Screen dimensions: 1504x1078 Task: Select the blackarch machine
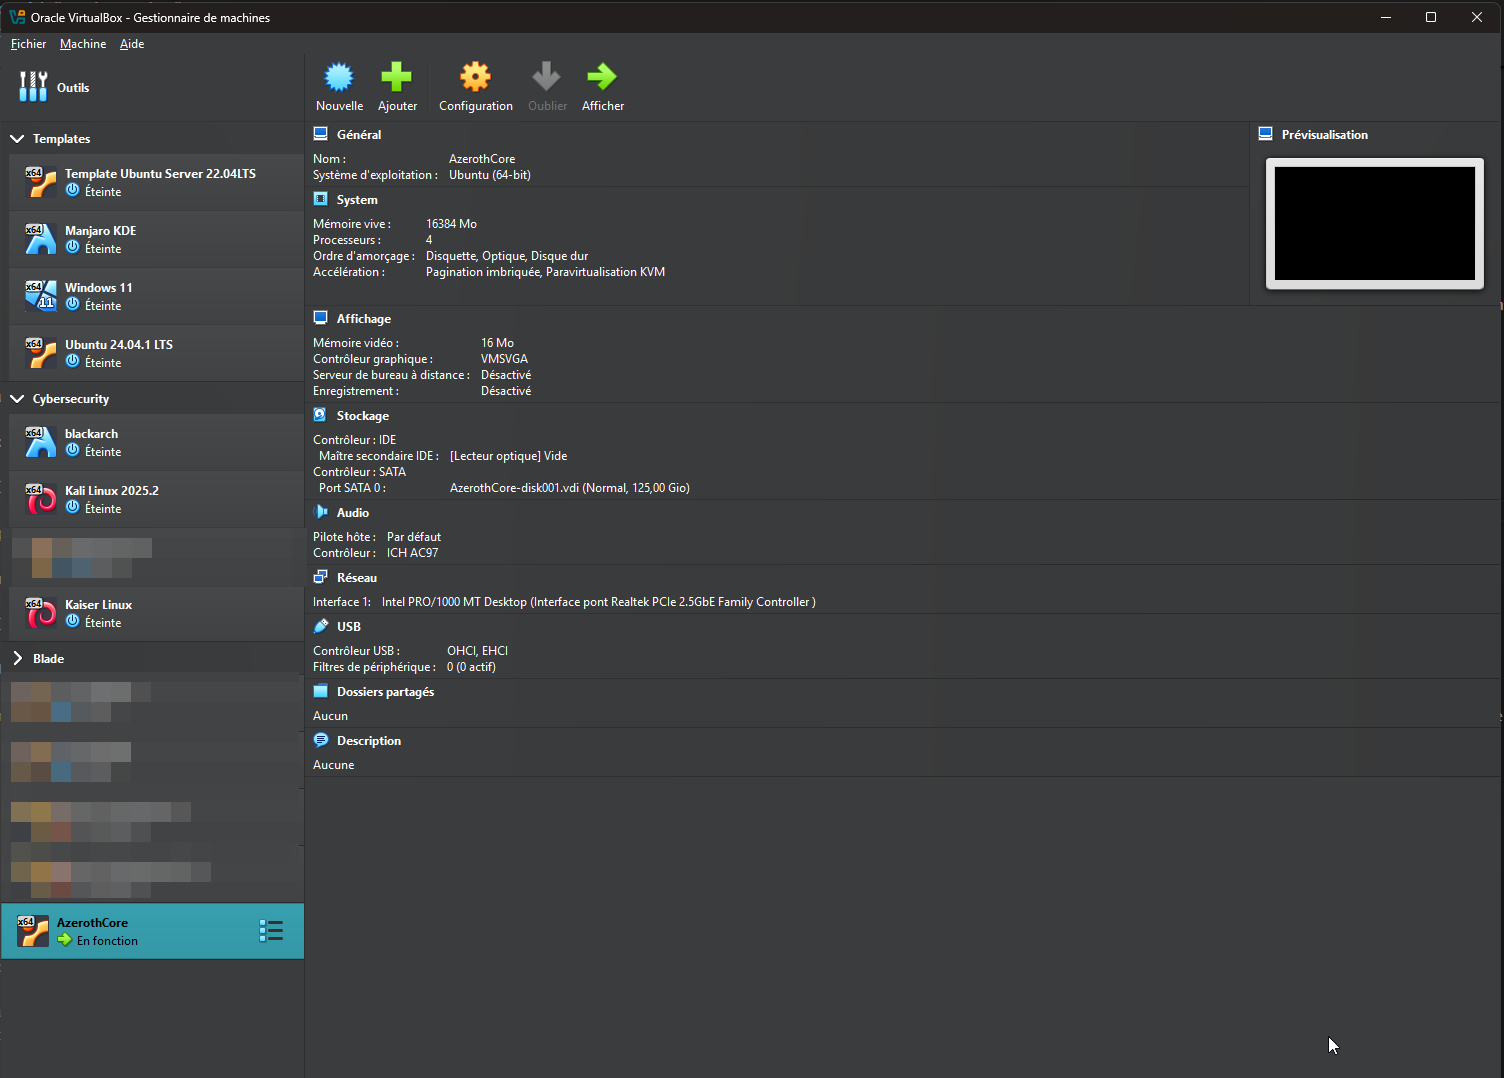(156, 442)
